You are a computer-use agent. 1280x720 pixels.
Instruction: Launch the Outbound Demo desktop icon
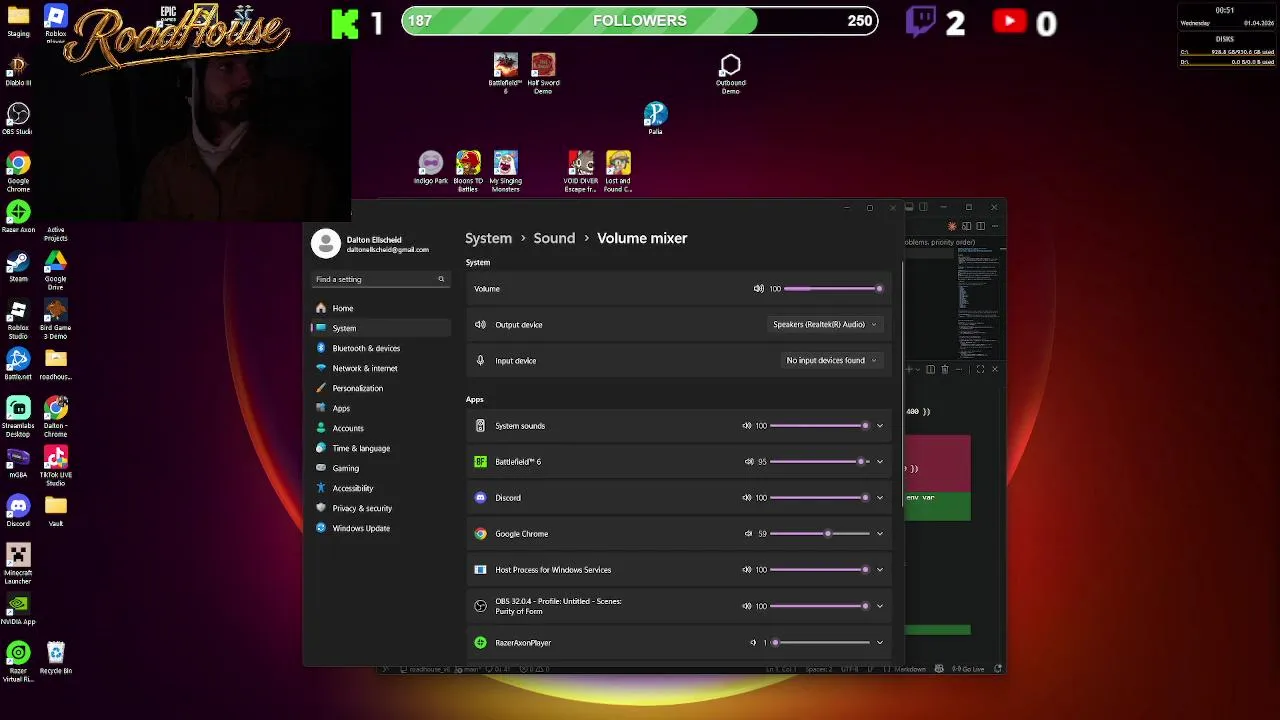[730, 74]
